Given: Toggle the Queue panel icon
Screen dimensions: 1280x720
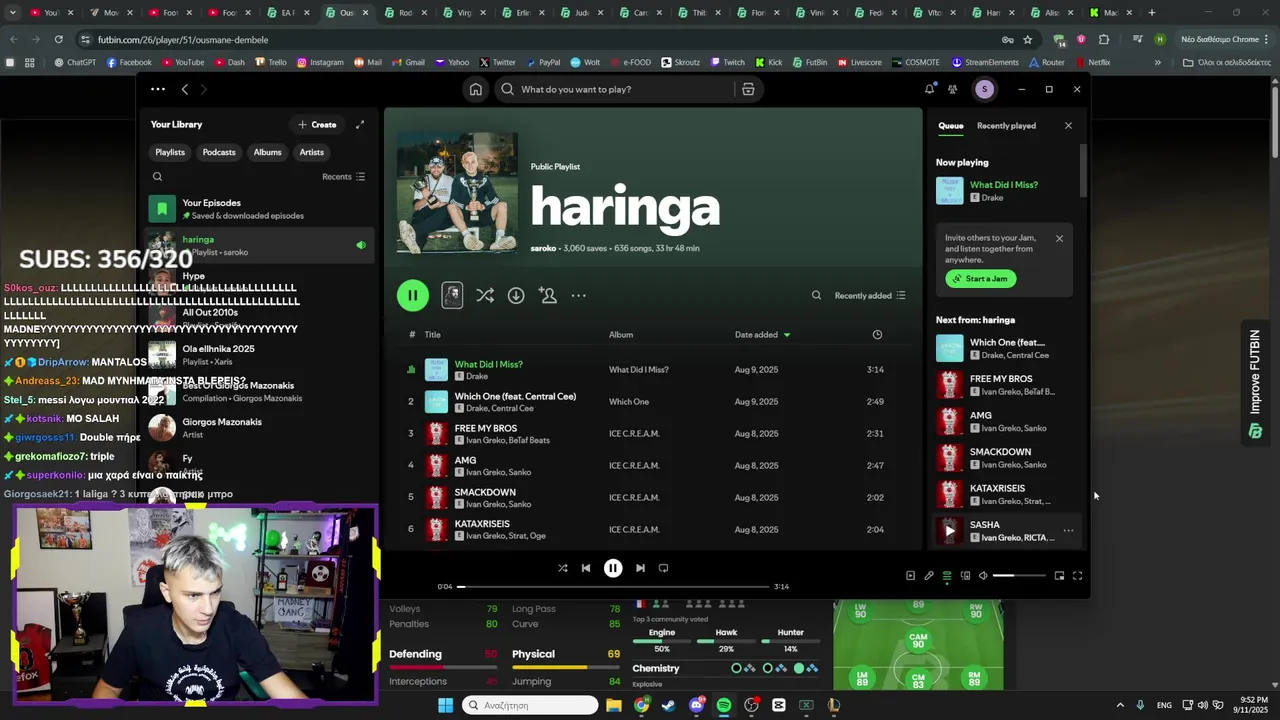Looking at the screenshot, I should (947, 576).
